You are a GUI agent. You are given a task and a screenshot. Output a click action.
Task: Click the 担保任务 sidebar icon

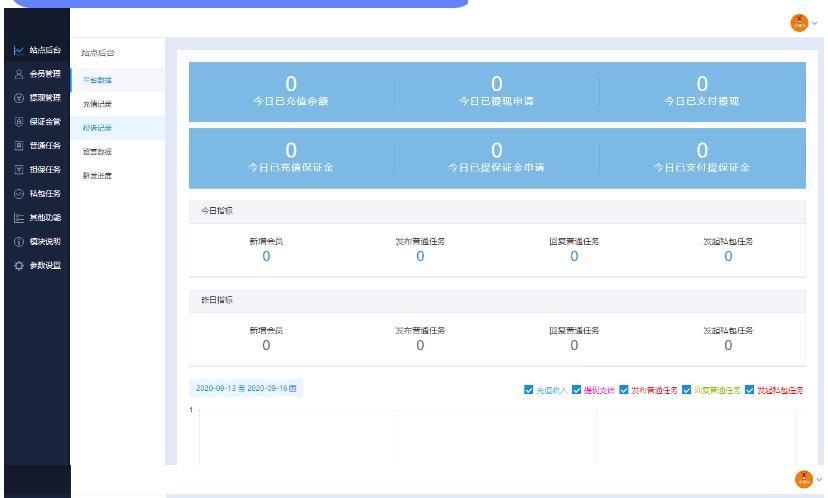click(18, 170)
